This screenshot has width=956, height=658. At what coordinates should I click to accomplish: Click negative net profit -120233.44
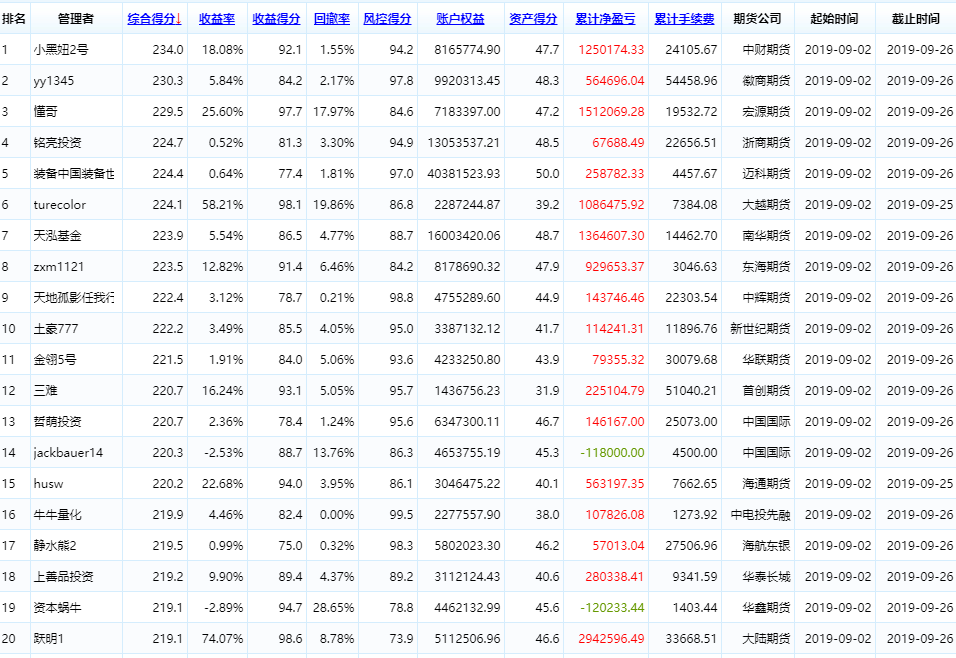[612, 608]
